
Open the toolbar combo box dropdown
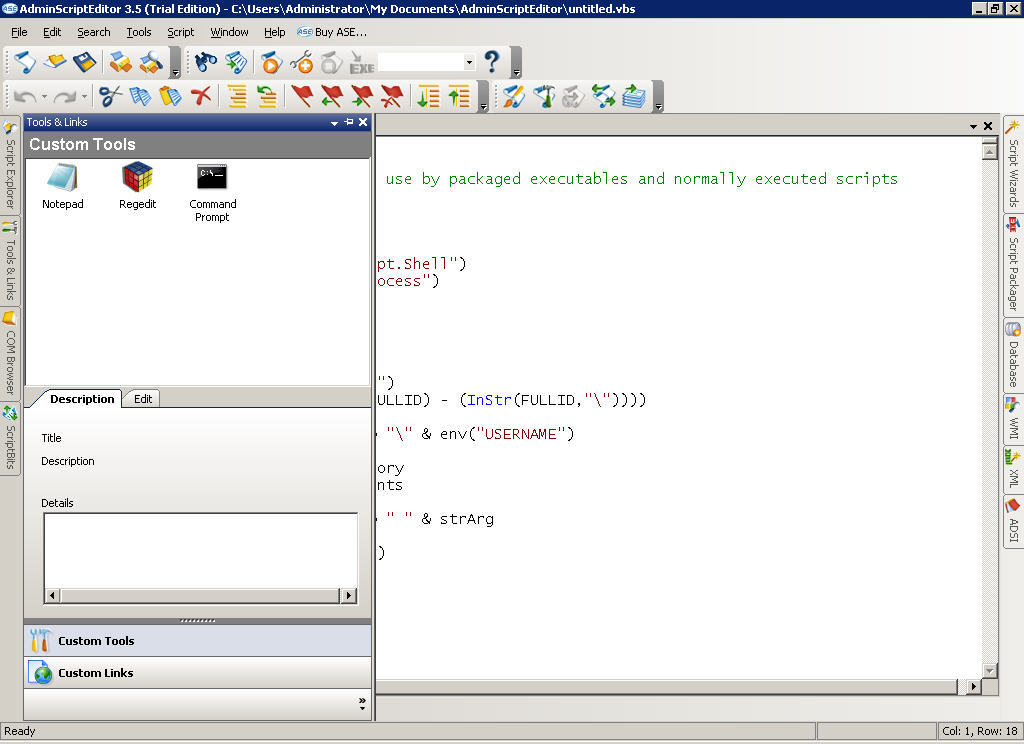469,63
